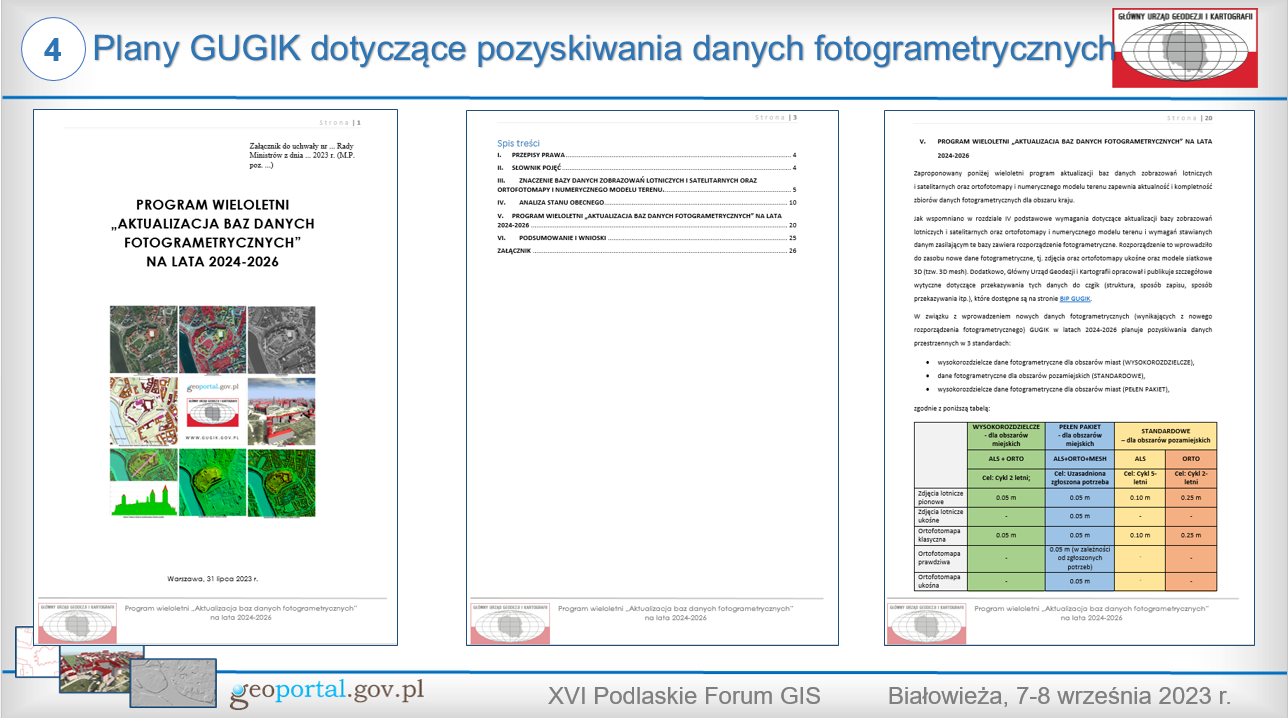Click GUGiK logo in the right page footer
This screenshot has width=1288, height=718.
click(925, 622)
